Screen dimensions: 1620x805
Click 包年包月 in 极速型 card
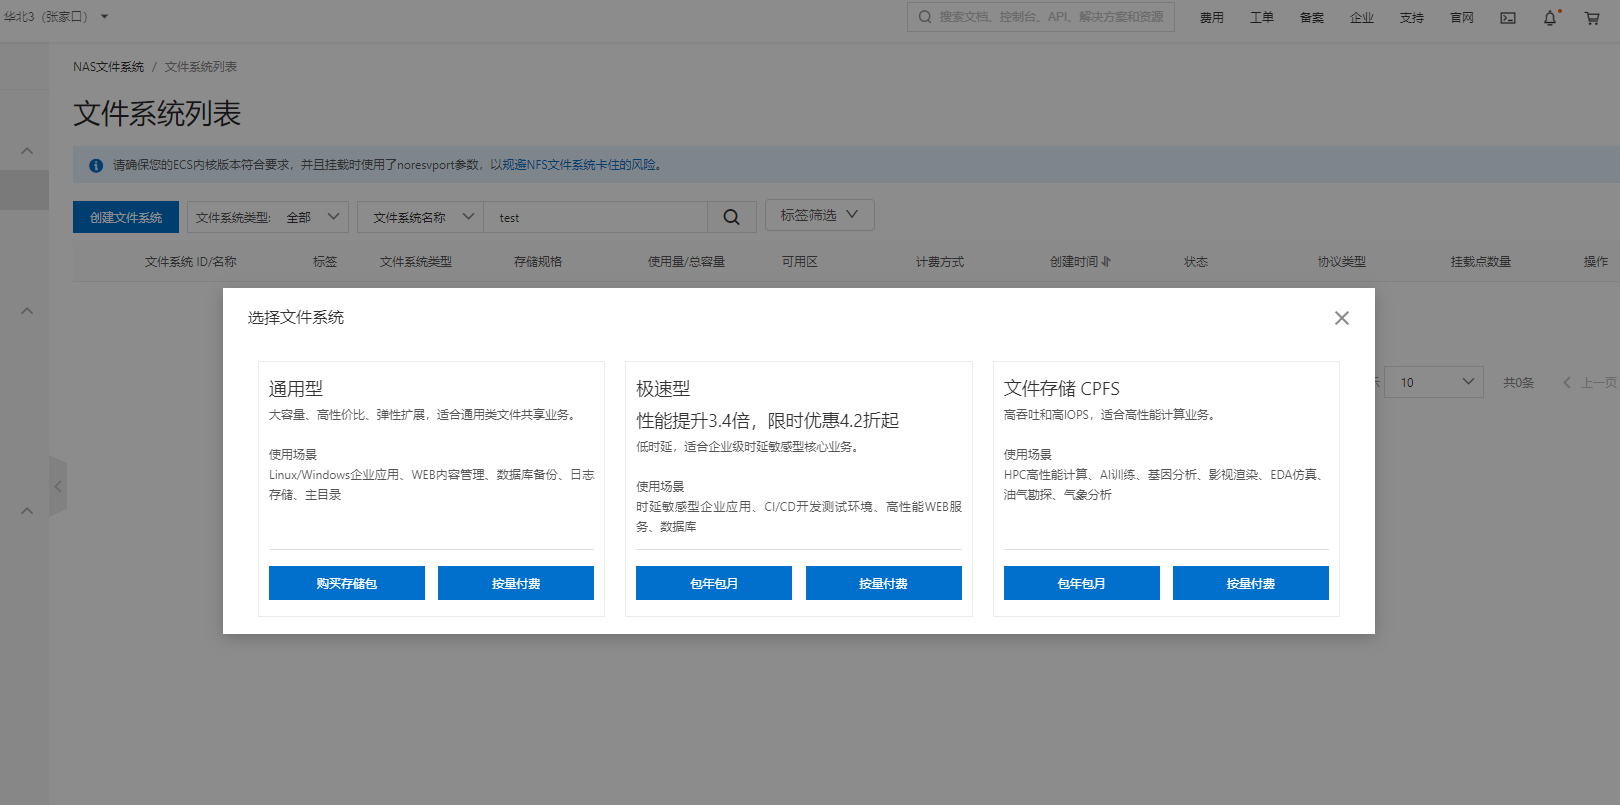pyautogui.click(x=714, y=583)
